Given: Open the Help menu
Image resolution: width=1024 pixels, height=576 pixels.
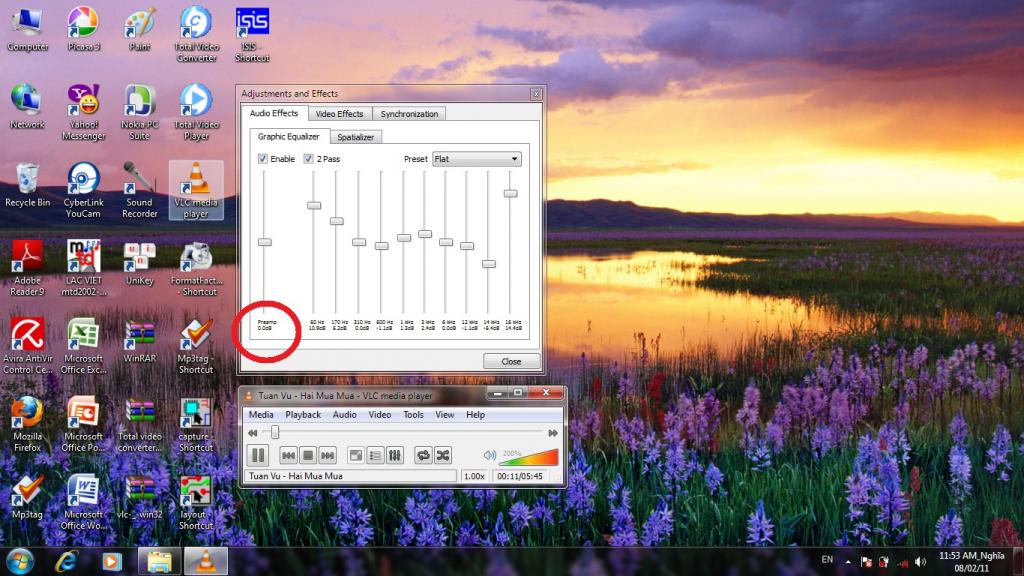Looking at the screenshot, I should tap(475, 415).
